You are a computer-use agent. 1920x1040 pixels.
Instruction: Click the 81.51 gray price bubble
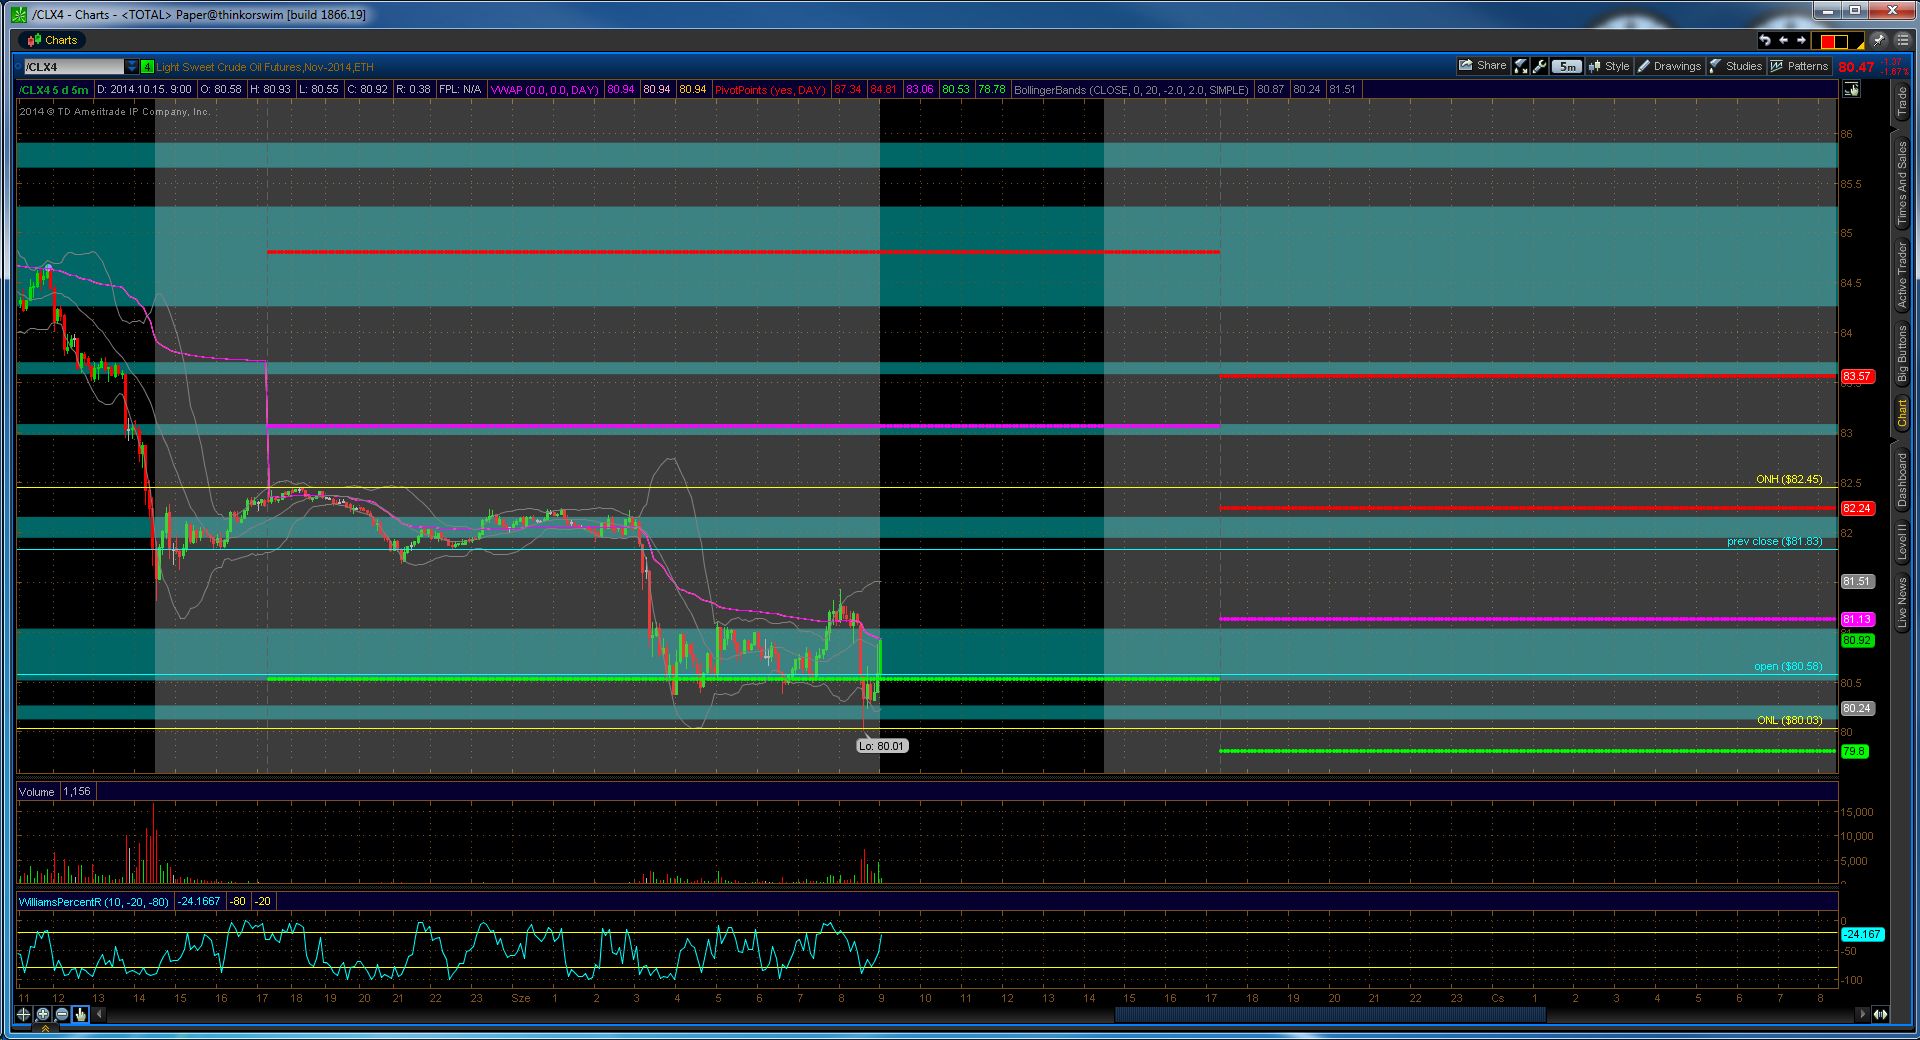pos(1857,581)
